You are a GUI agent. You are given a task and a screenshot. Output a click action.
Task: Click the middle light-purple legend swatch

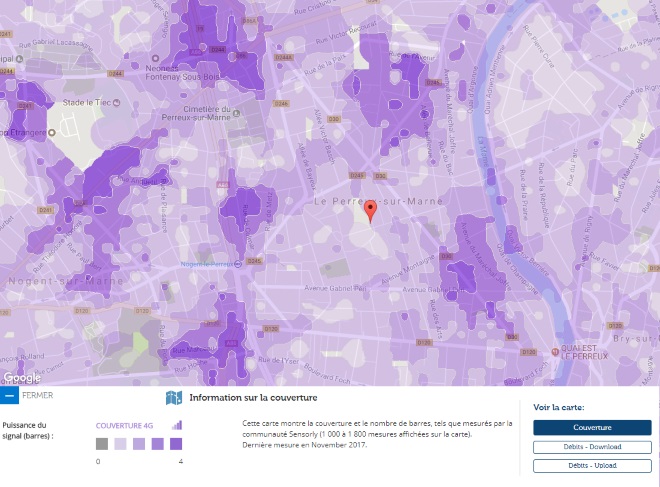click(x=139, y=444)
